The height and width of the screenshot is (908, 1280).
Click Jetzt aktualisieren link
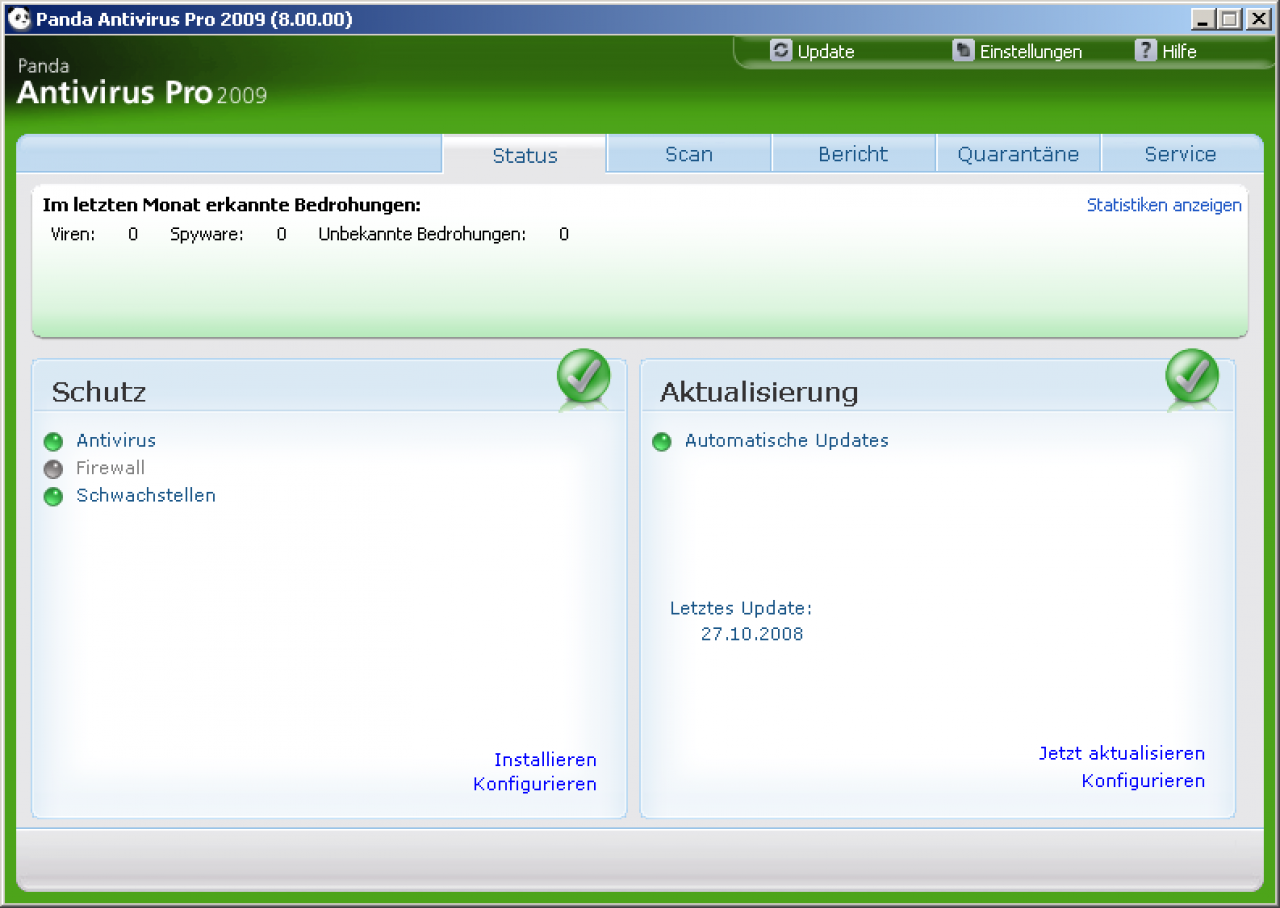[1122, 753]
